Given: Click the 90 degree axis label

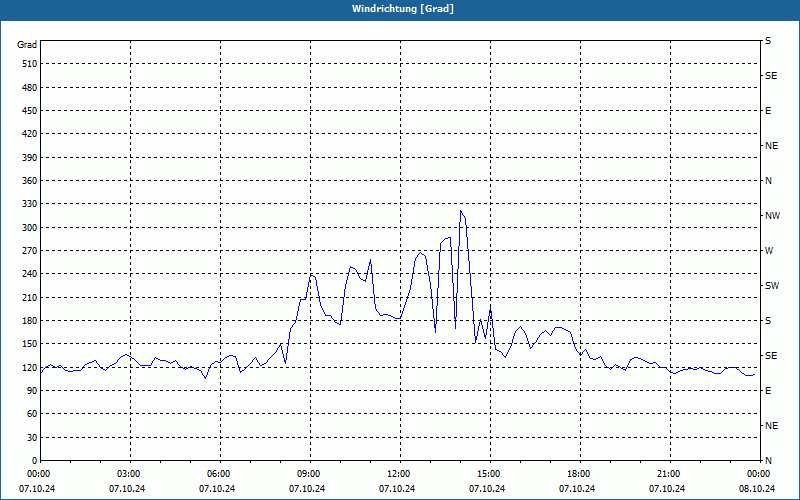Looking at the screenshot, I should 32,391.
